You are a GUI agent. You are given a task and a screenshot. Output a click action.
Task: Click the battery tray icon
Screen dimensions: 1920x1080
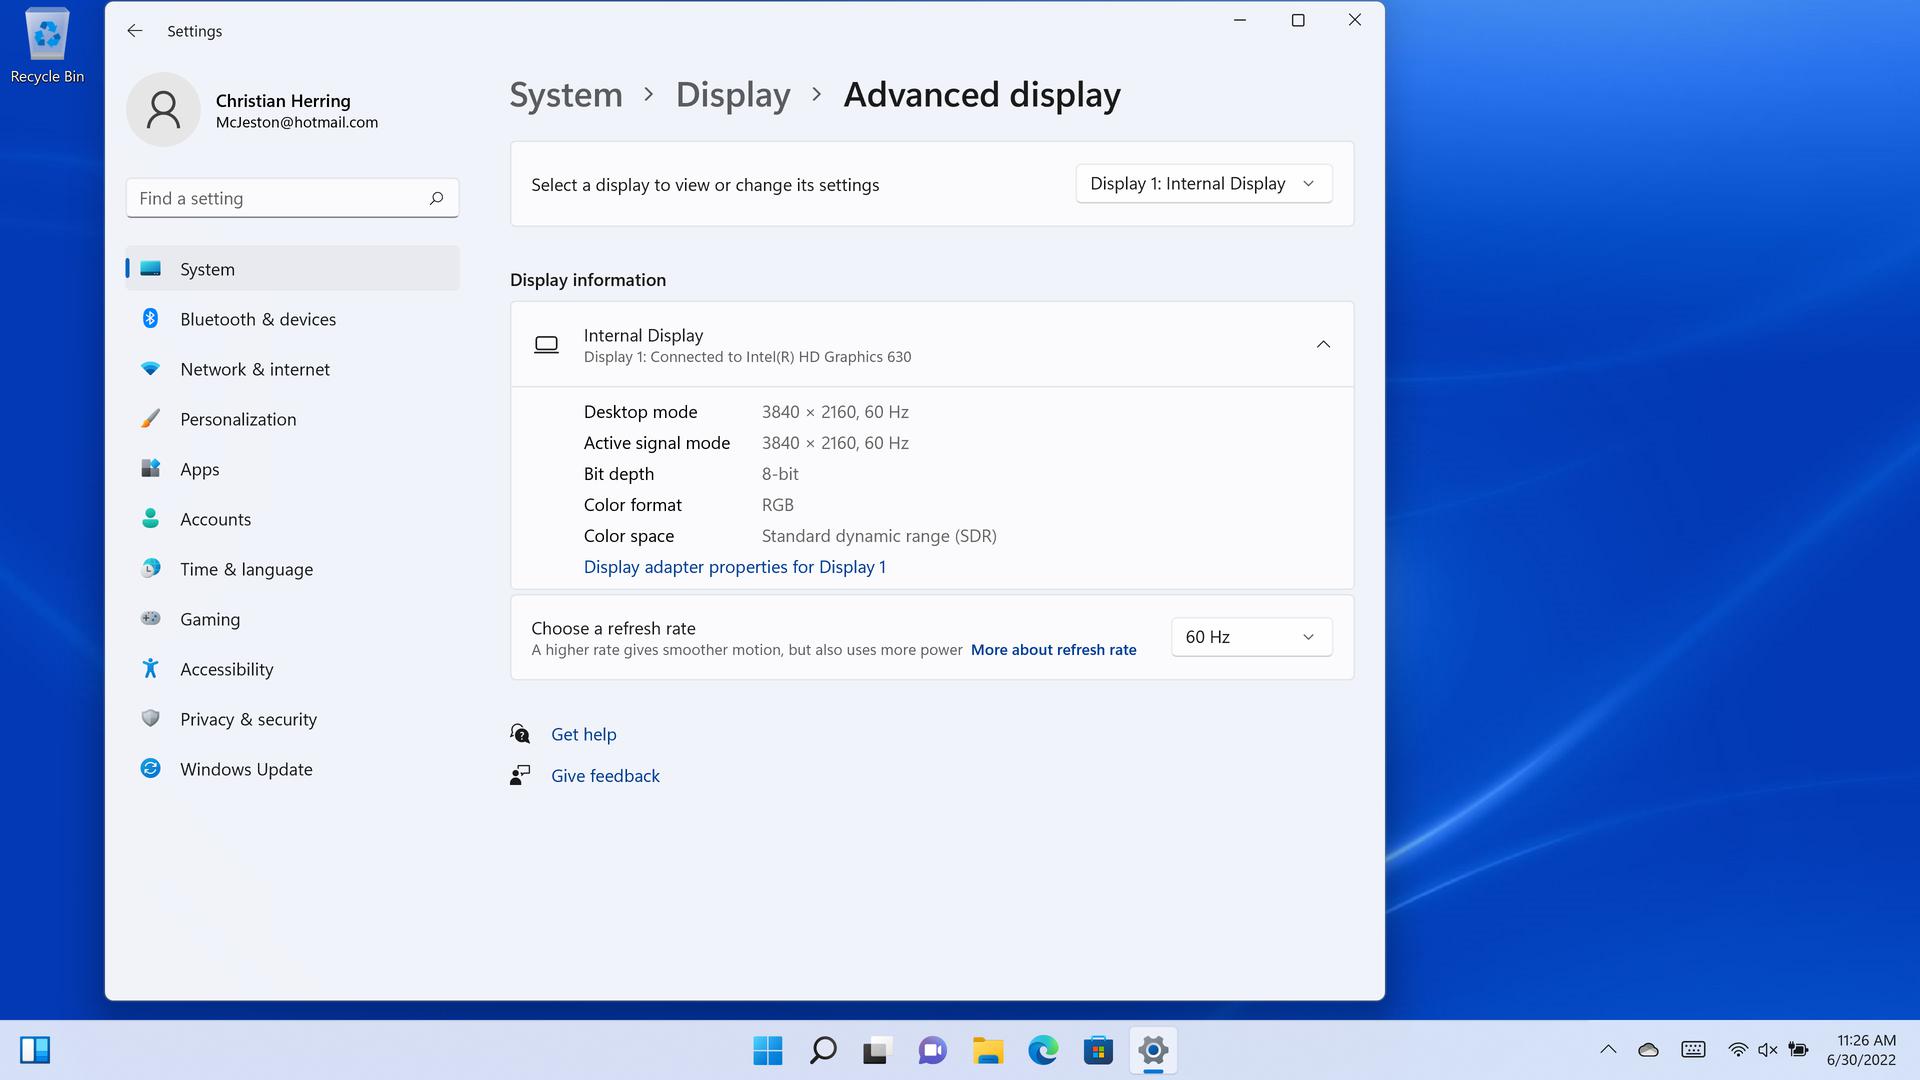click(1798, 1049)
